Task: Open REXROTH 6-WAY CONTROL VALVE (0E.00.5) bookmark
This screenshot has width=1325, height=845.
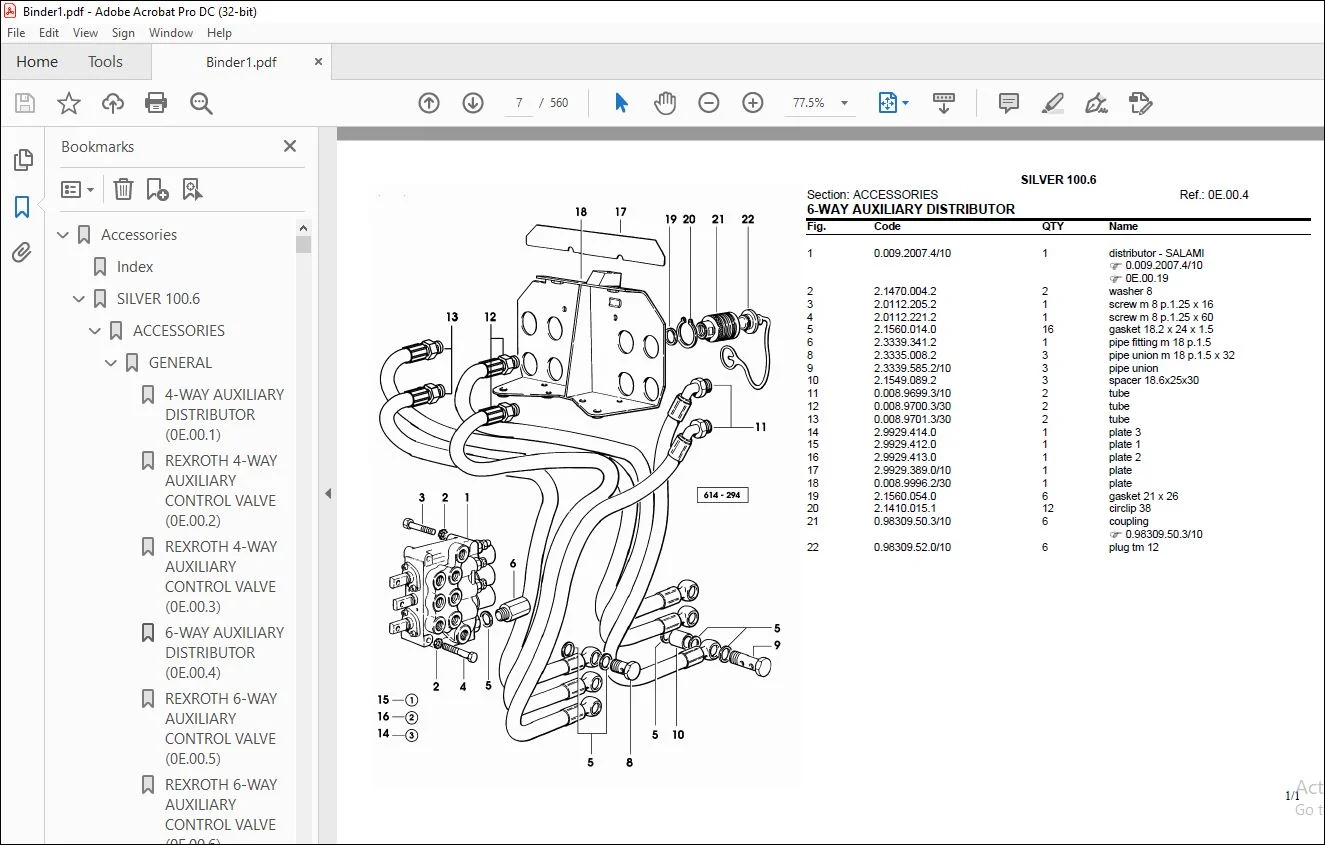Action: (x=221, y=729)
